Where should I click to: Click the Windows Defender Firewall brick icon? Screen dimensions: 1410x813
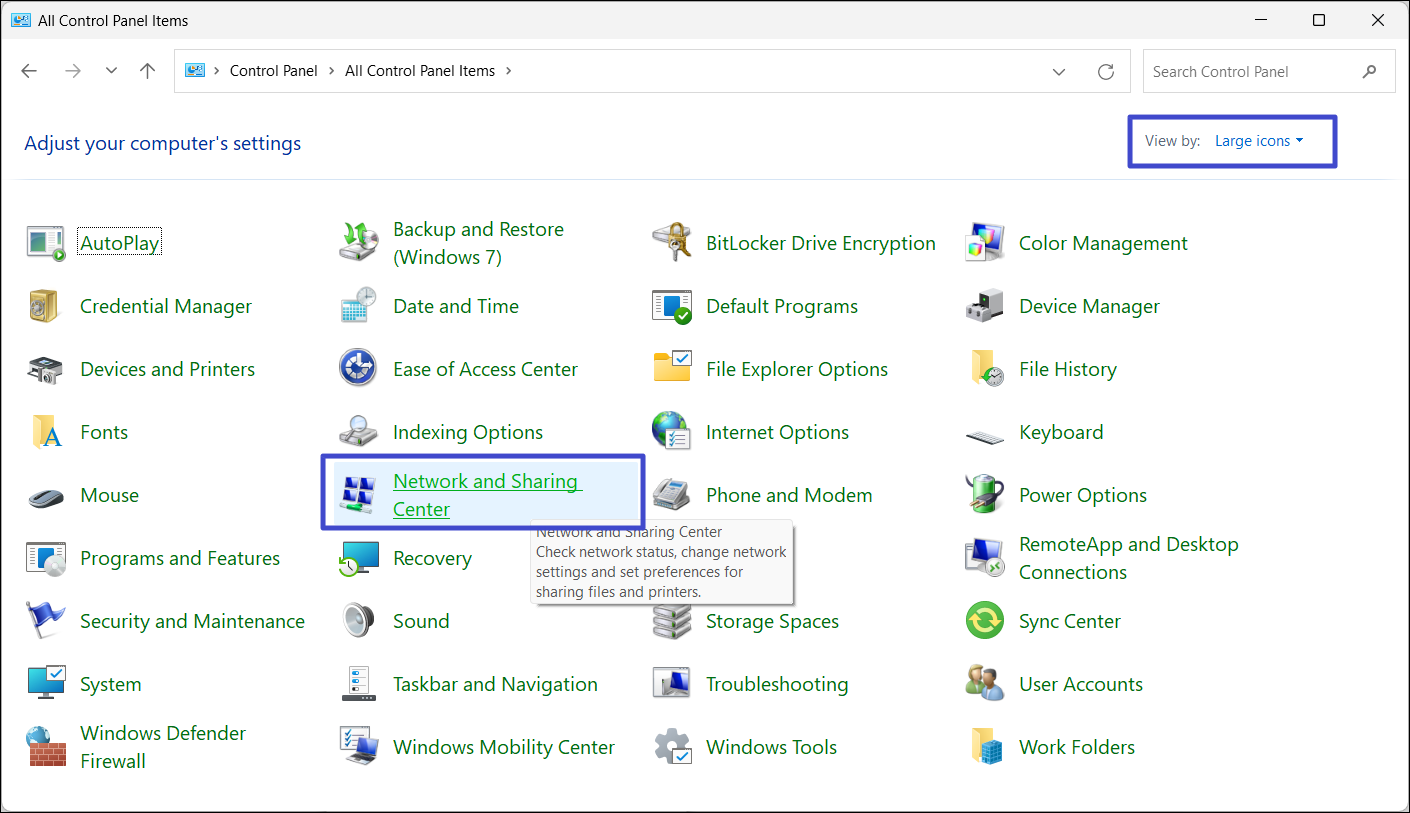point(46,747)
